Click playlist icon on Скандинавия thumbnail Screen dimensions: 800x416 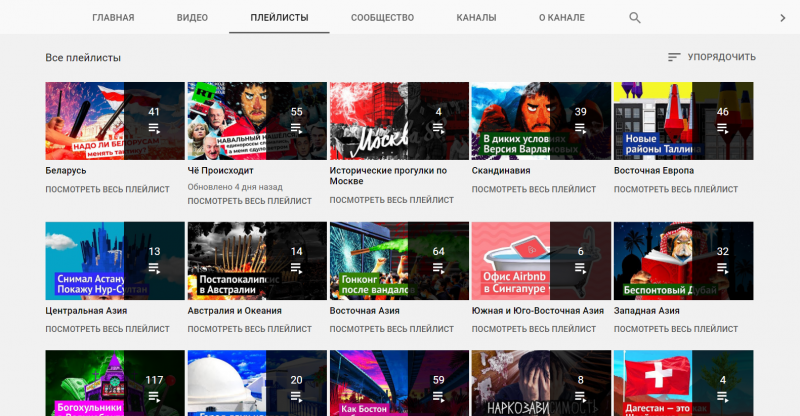click(581, 129)
